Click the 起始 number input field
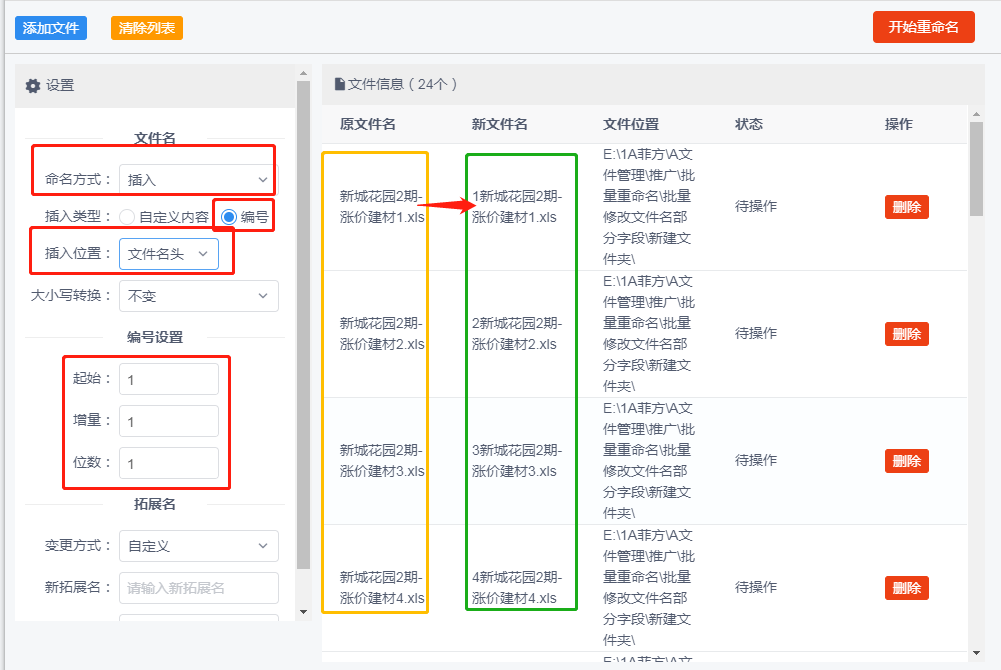Screen dimensions: 1001x670 click(169, 380)
